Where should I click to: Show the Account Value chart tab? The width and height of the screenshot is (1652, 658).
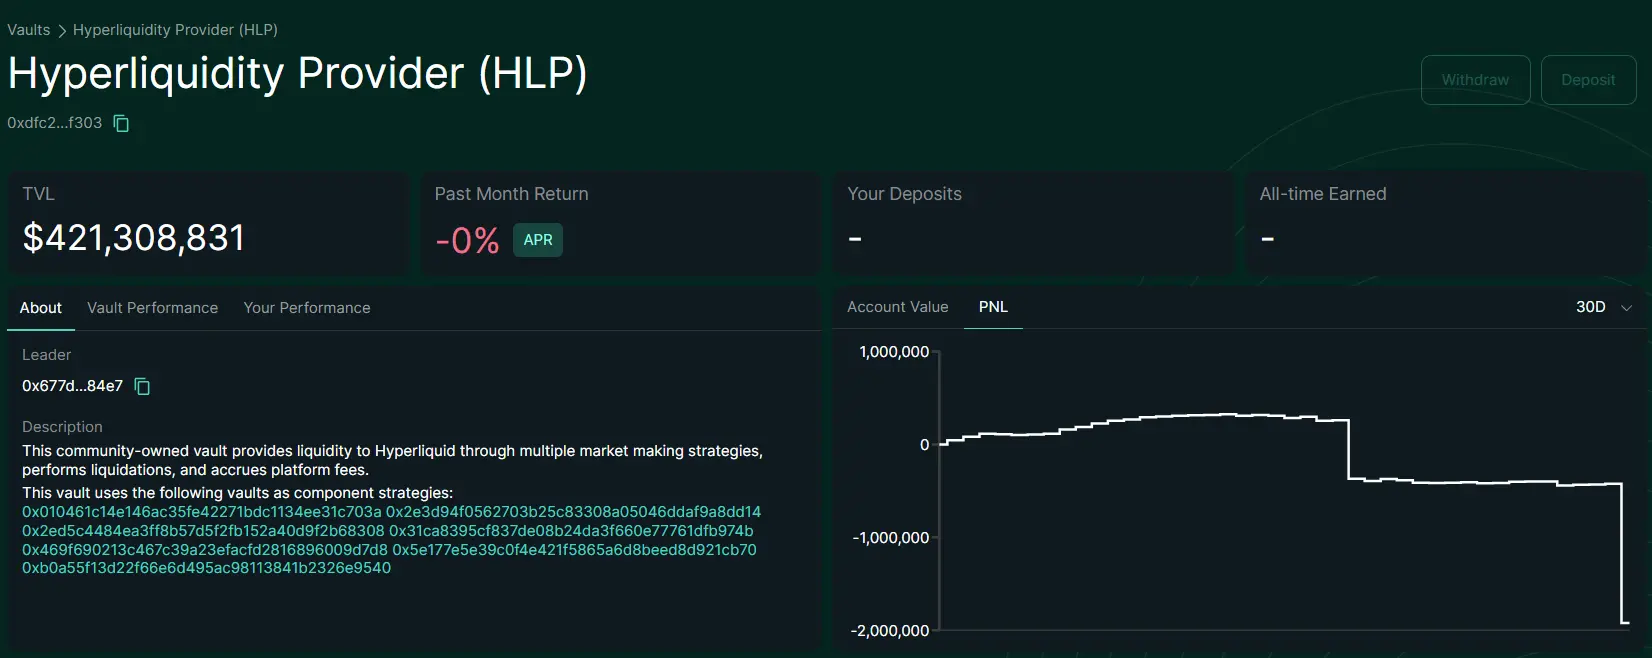[897, 307]
